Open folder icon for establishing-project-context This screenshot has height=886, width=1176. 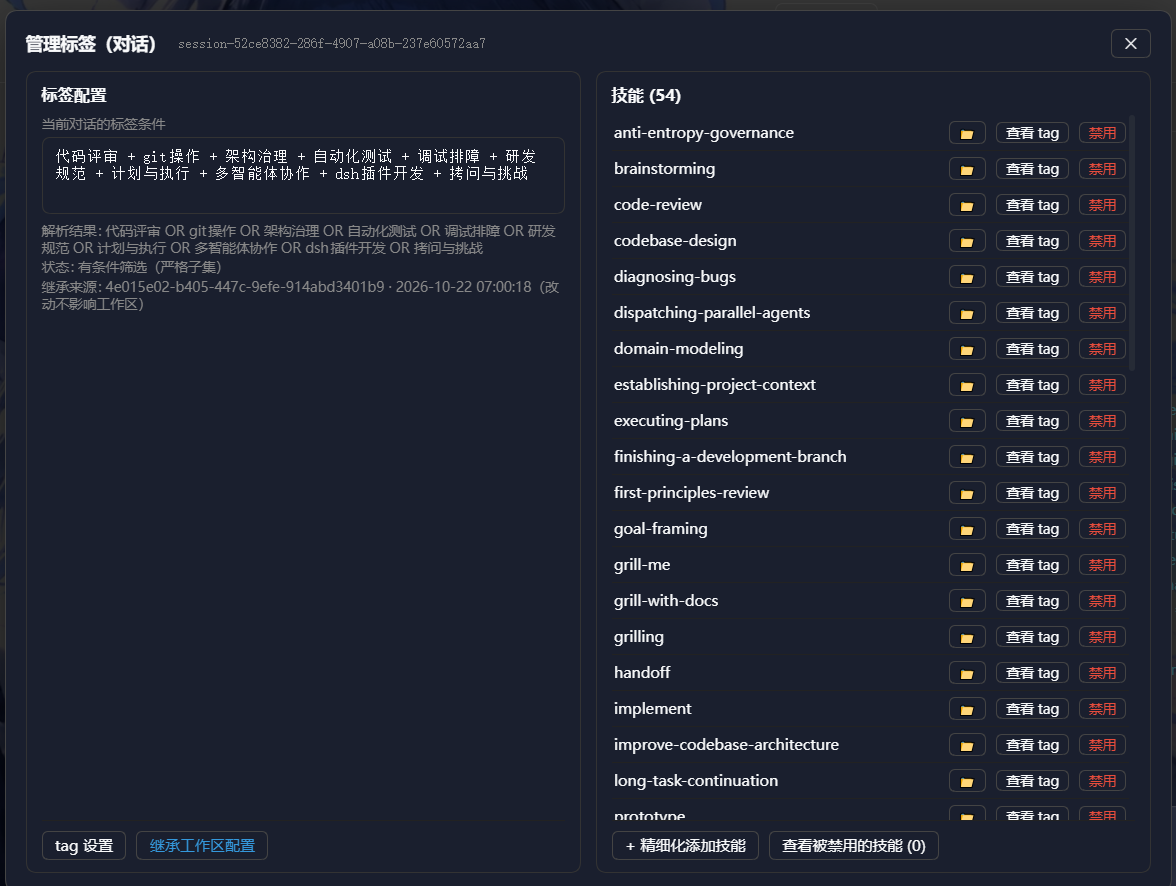click(x=967, y=386)
